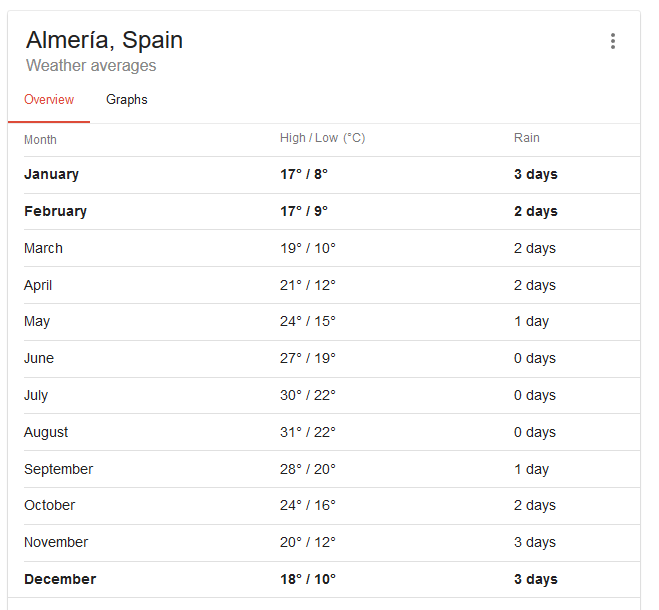Image resolution: width=659 pixels, height=610 pixels.
Task: Click the Rain column header
Action: [527, 138]
